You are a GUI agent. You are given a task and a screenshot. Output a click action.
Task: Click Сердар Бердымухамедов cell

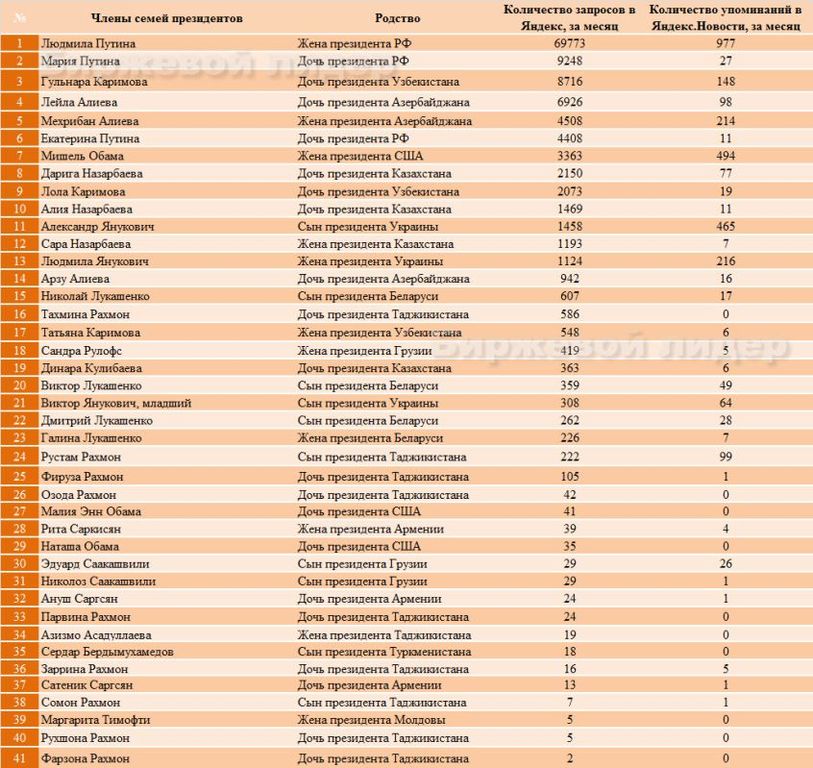107,652
